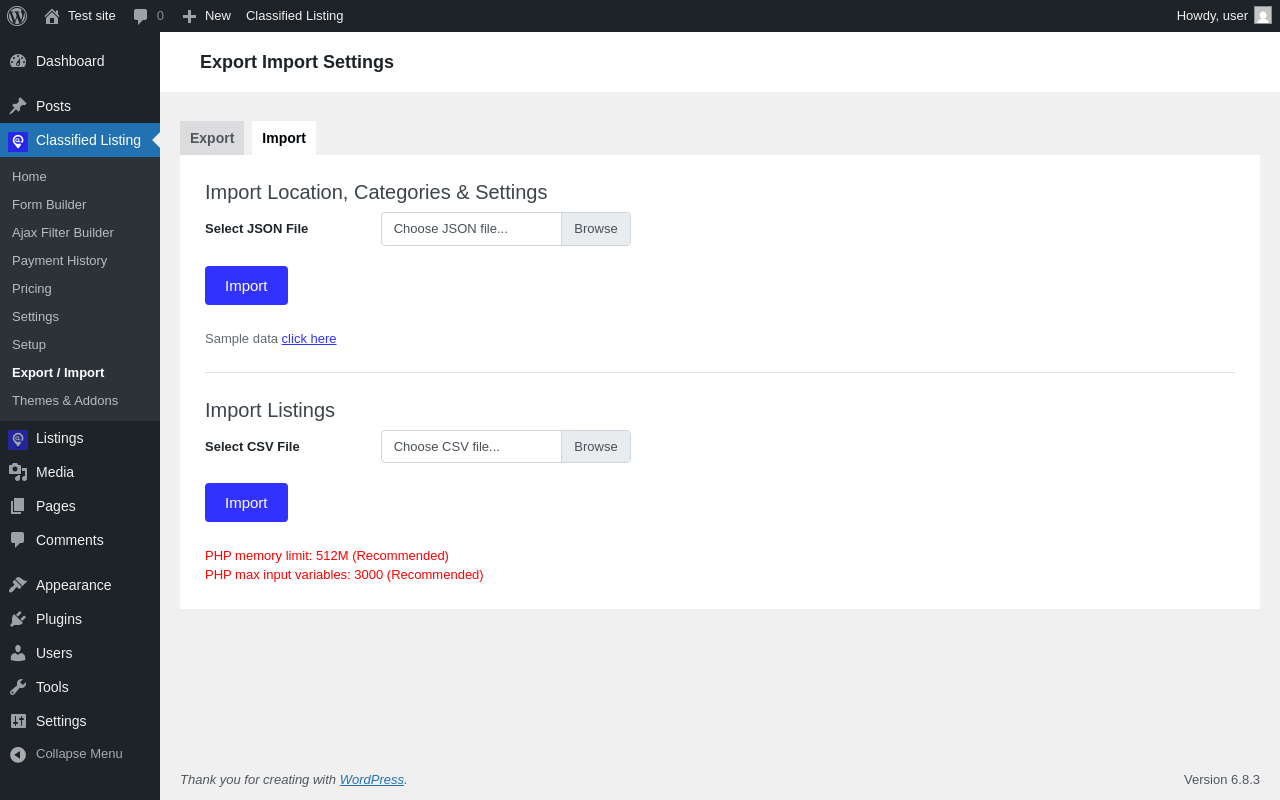This screenshot has width=1280, height=800.
Task: Open Themes & Addons submenu
Action: 65,401
